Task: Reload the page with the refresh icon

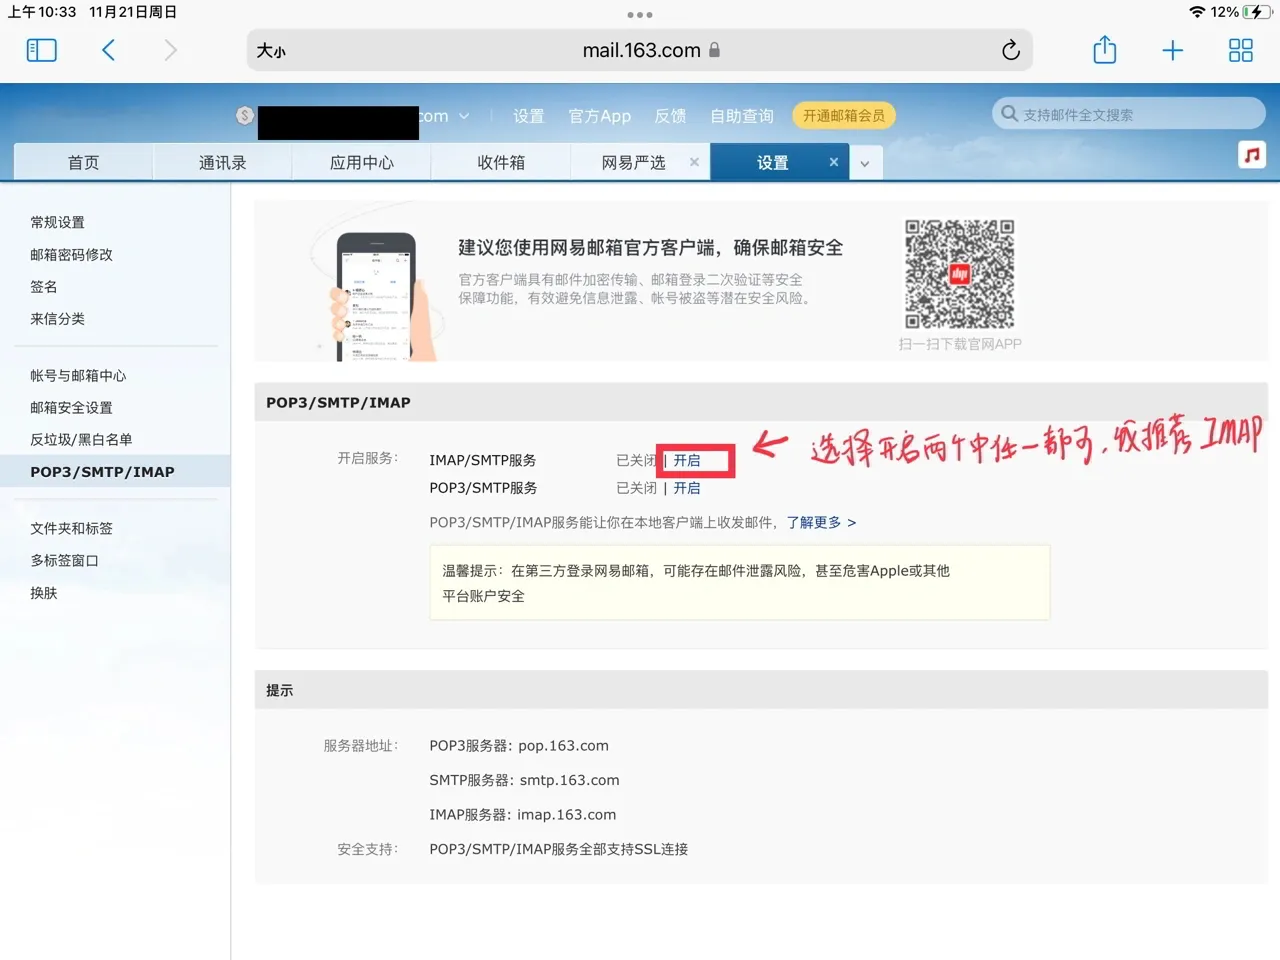Action: (1010, 50)
